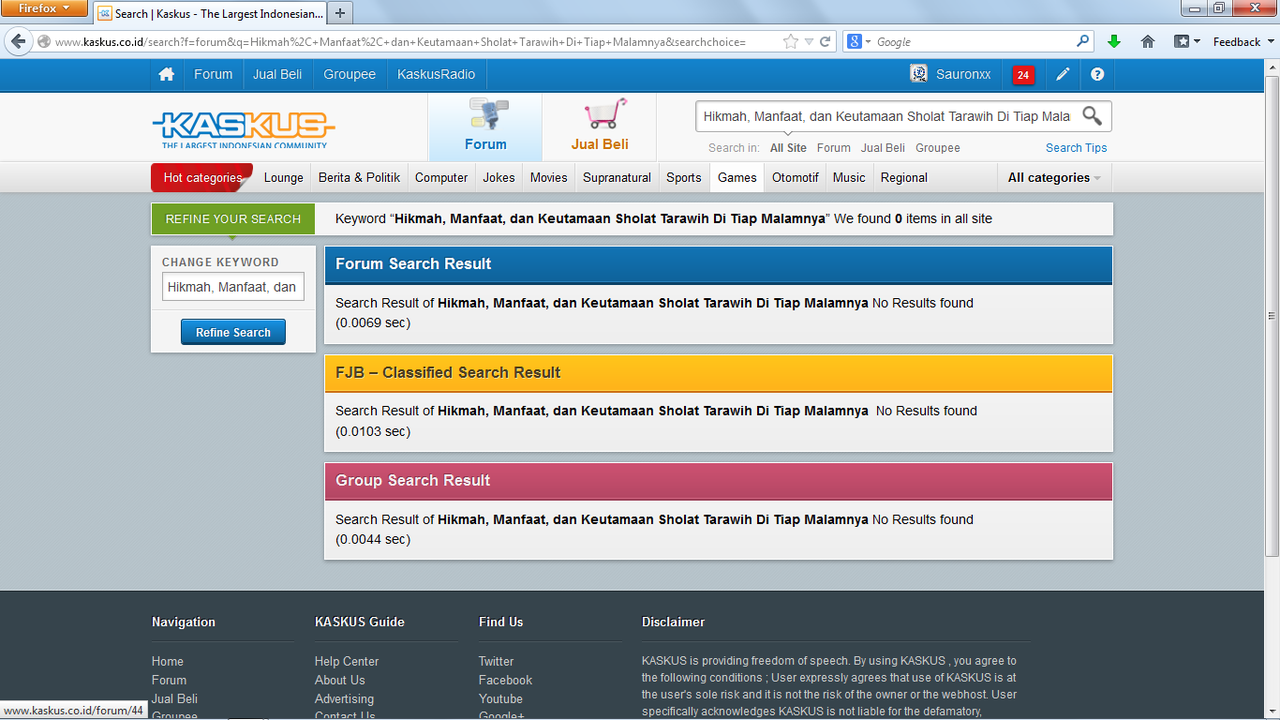Select the Jual Beli shopping cart tab
Viewport: 1280px width, 720px height.
tap(599, 127)
